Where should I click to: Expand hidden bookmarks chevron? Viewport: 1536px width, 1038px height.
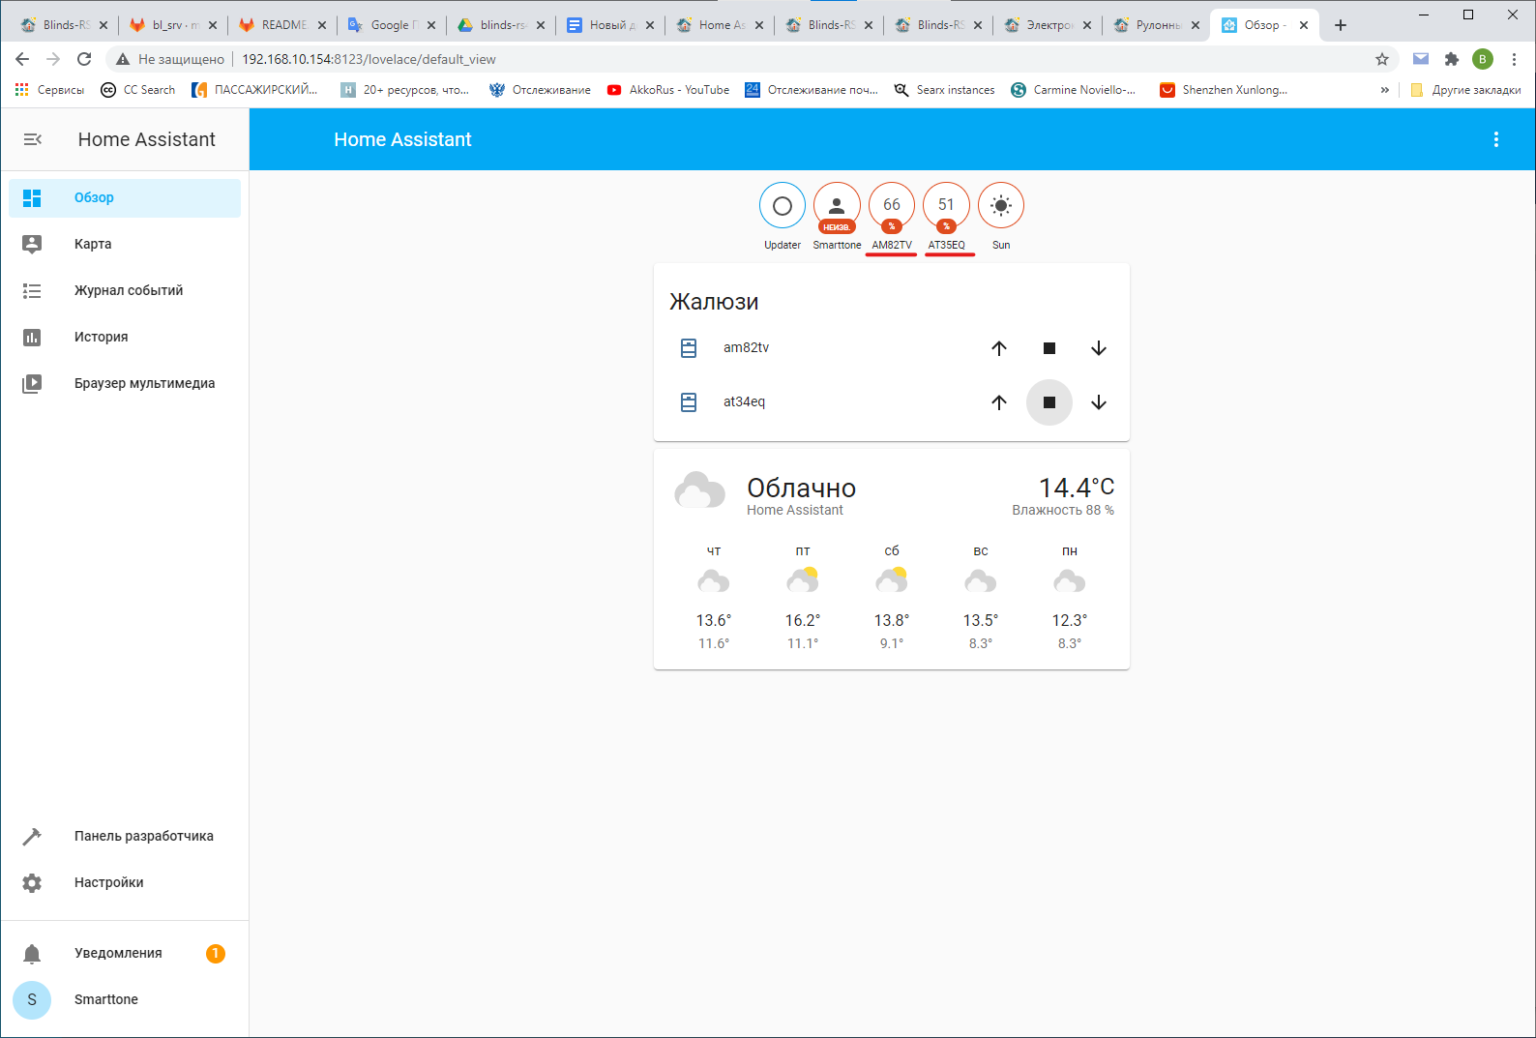click(x=1385, y=90)
